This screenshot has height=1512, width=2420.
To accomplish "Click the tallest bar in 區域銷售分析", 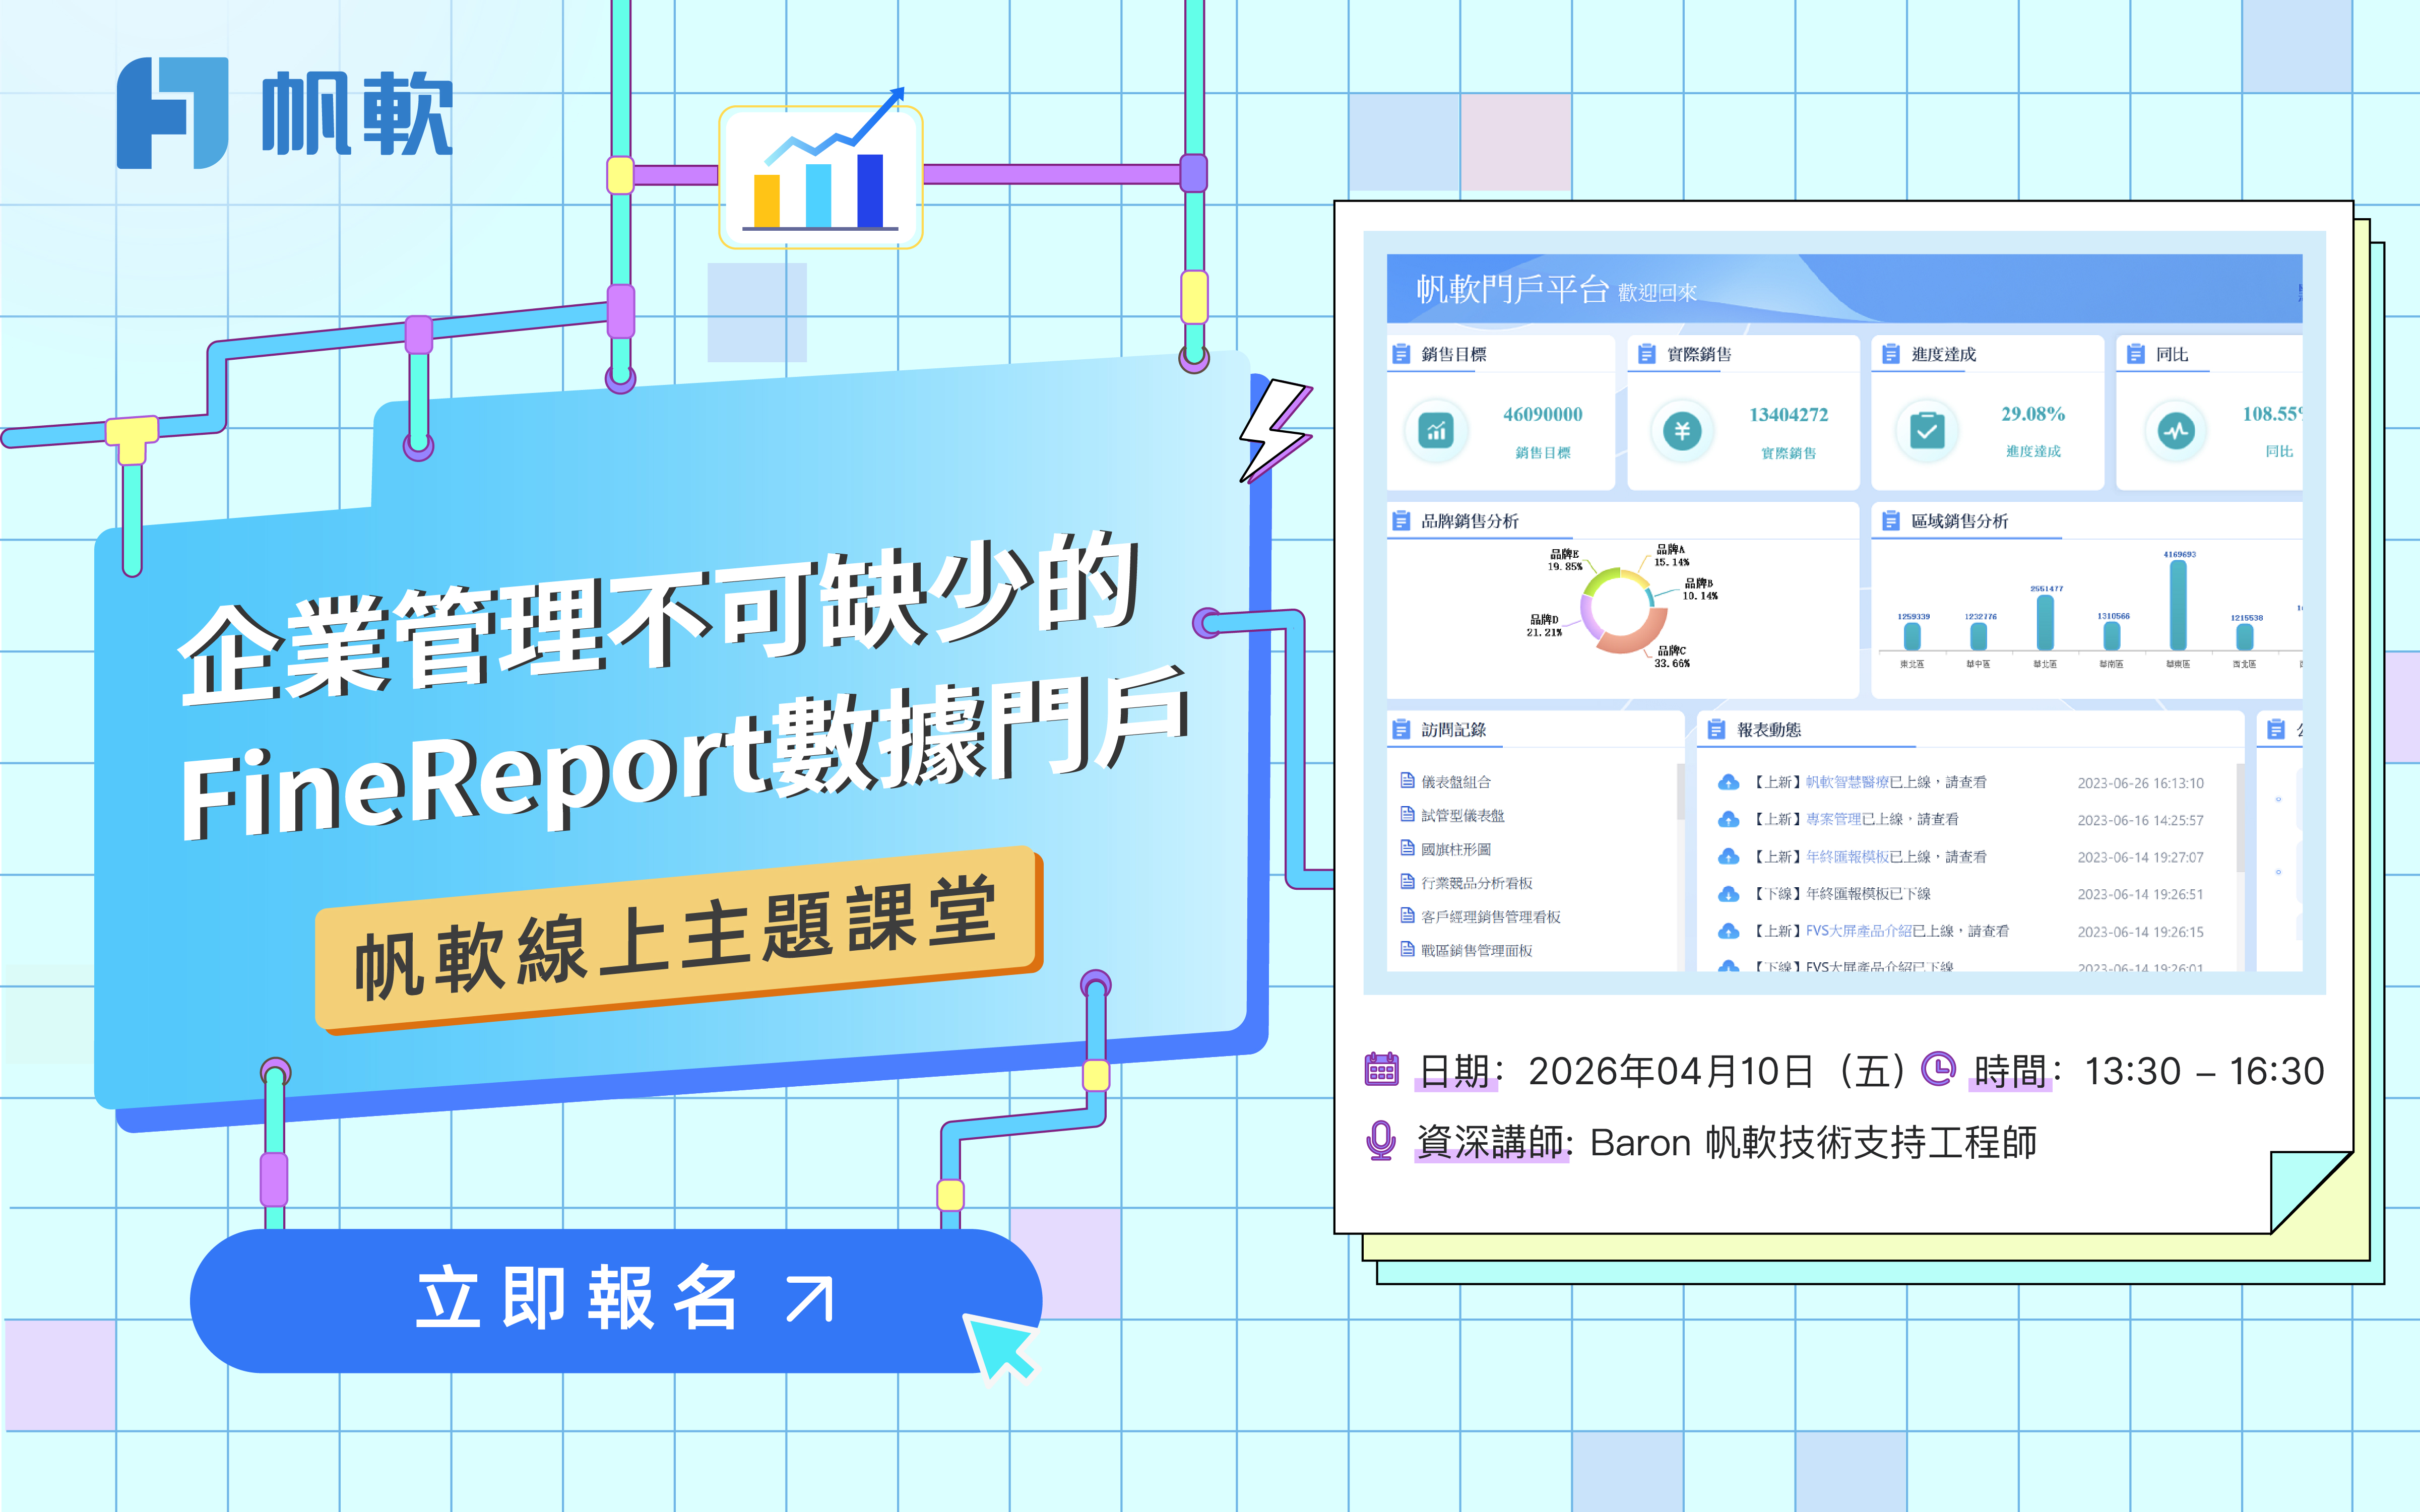I will (2178, 605).
